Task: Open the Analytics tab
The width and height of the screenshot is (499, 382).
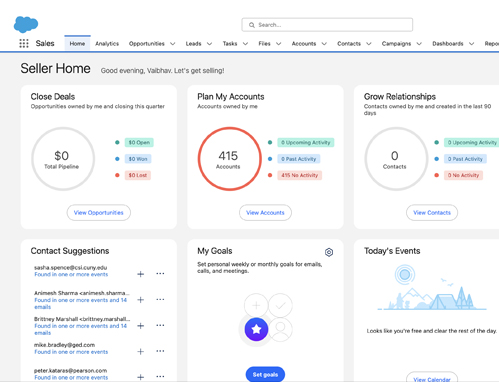Action: pyautogui.click(x=107, y=44)
